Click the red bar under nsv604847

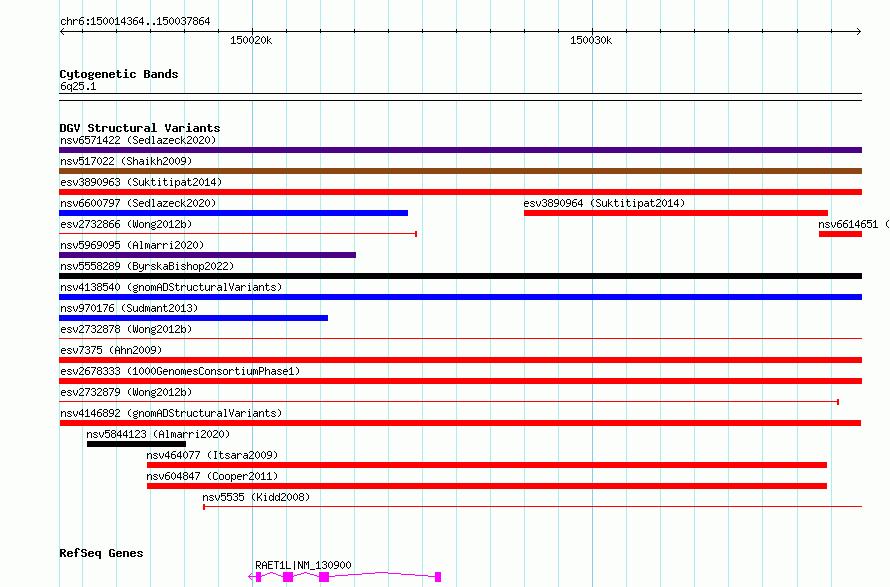coord(487,486)
